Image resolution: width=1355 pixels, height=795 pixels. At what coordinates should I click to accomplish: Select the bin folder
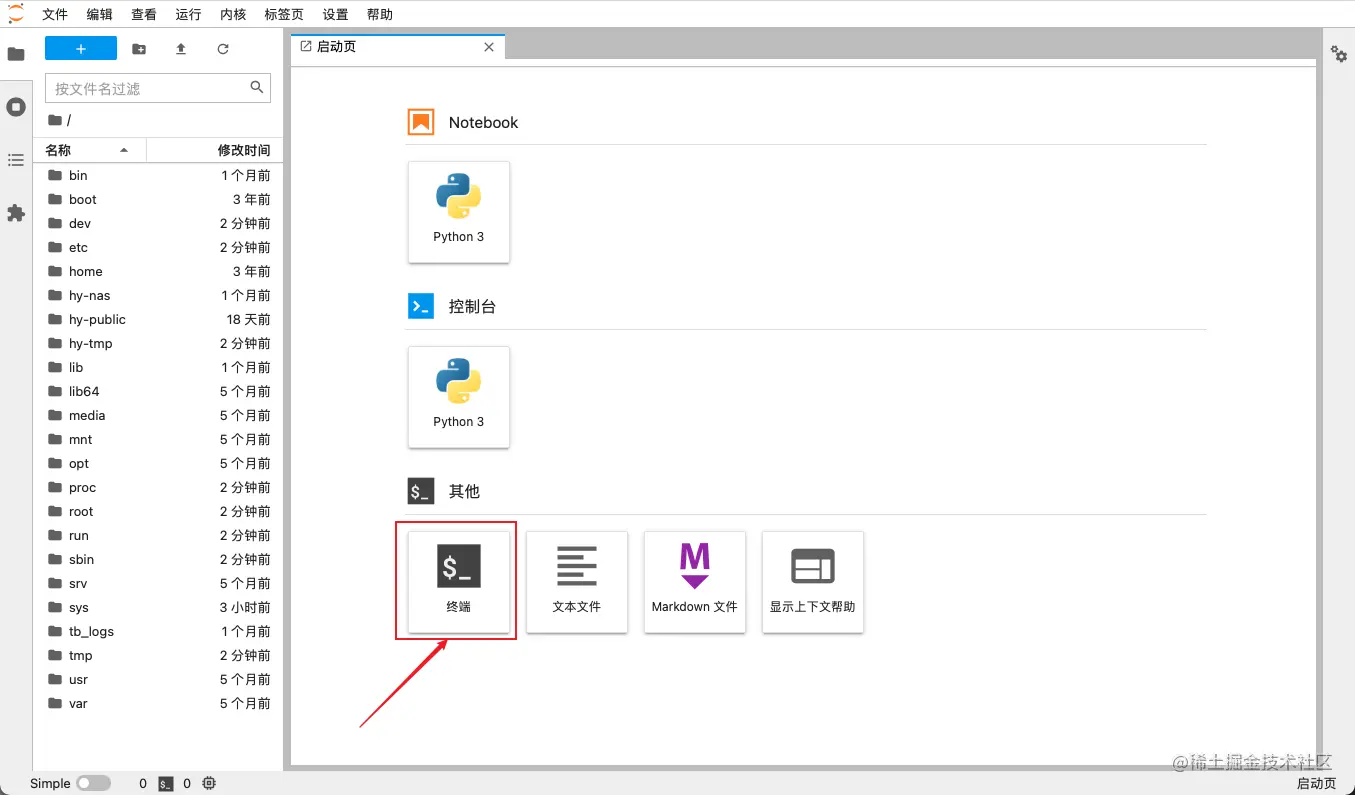coord(158,175)
